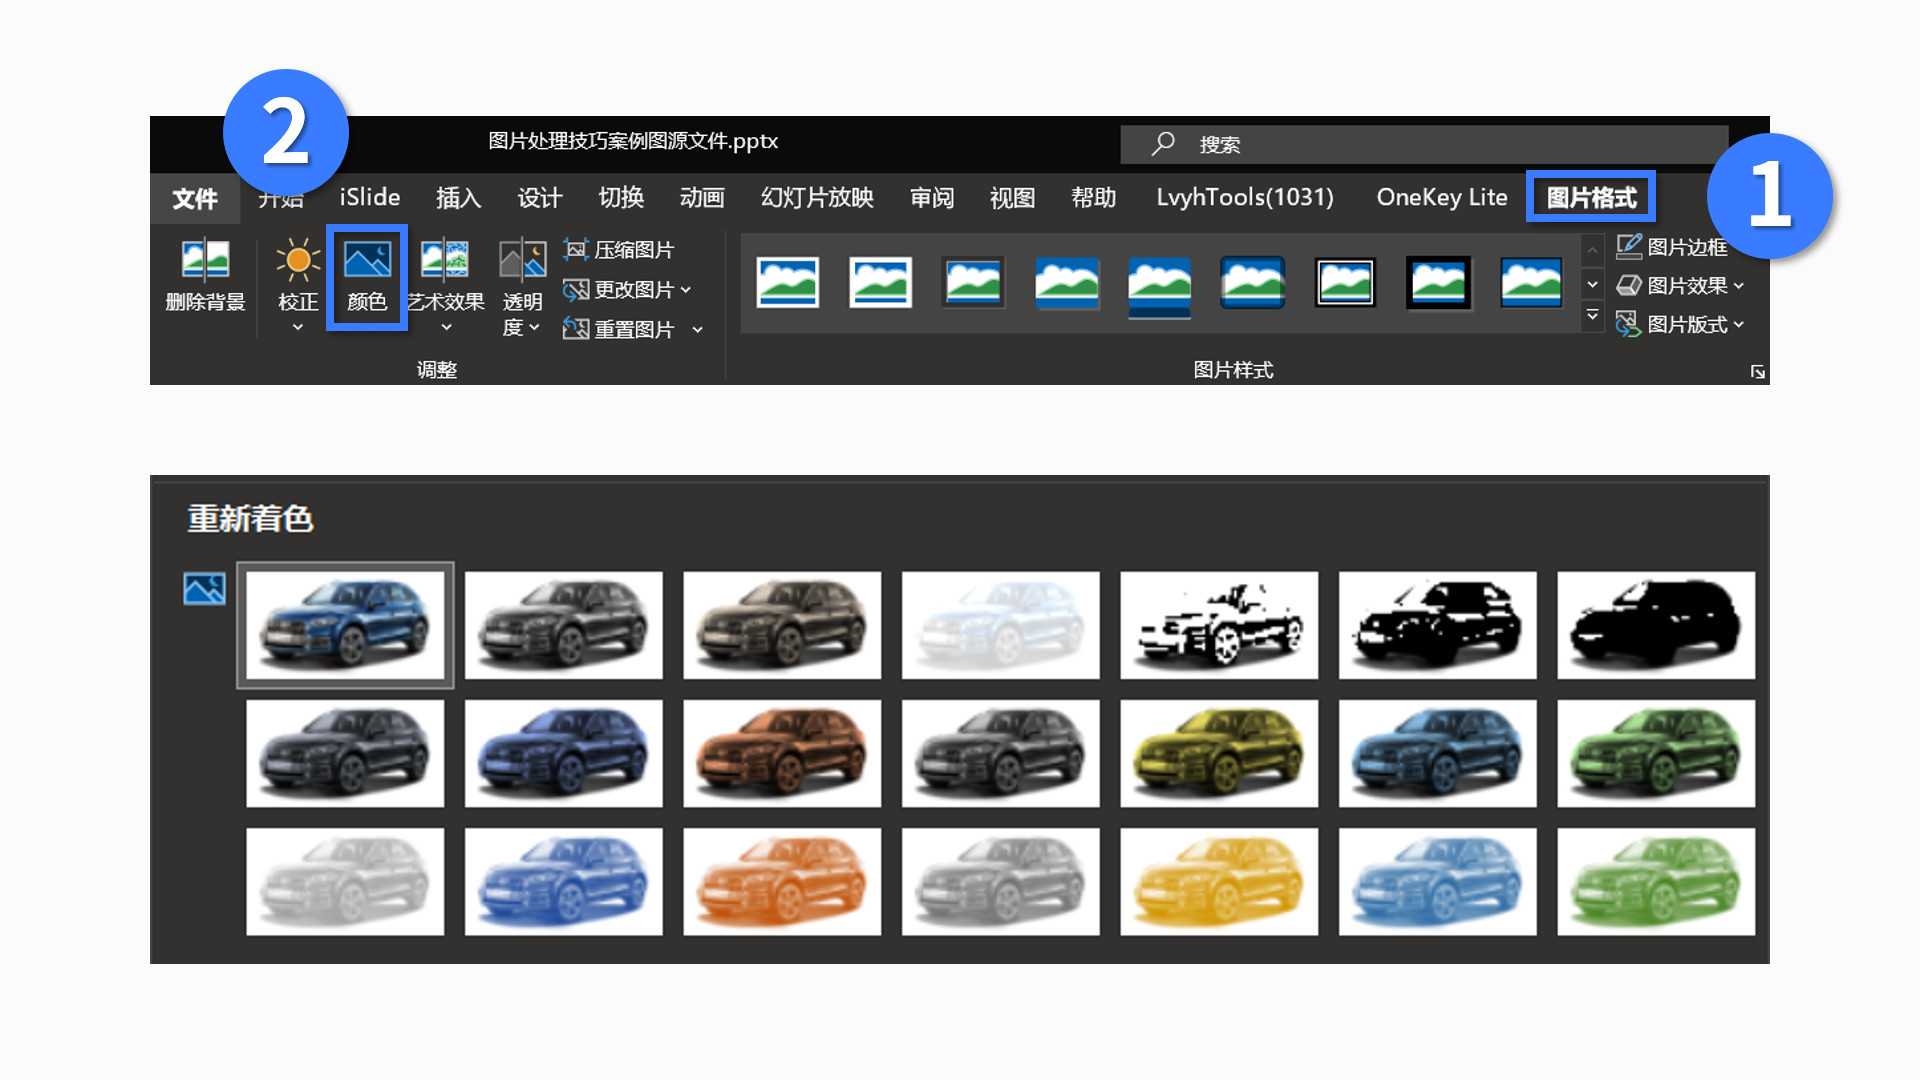Image resolution: width=1920 pixels, height=1080 pixels.
Task: Select the light gold recolor car swatch
Action: [x=1219, y=881]
